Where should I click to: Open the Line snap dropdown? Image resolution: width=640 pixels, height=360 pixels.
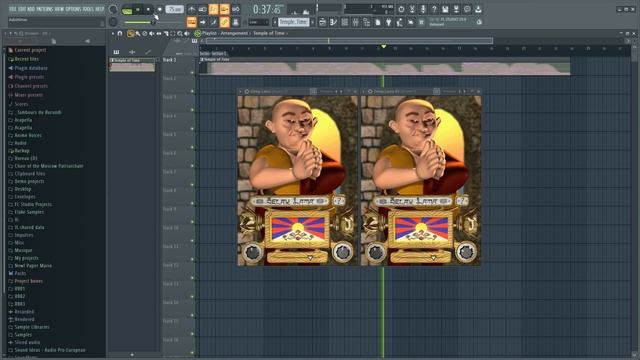click(x=258, y=22)
